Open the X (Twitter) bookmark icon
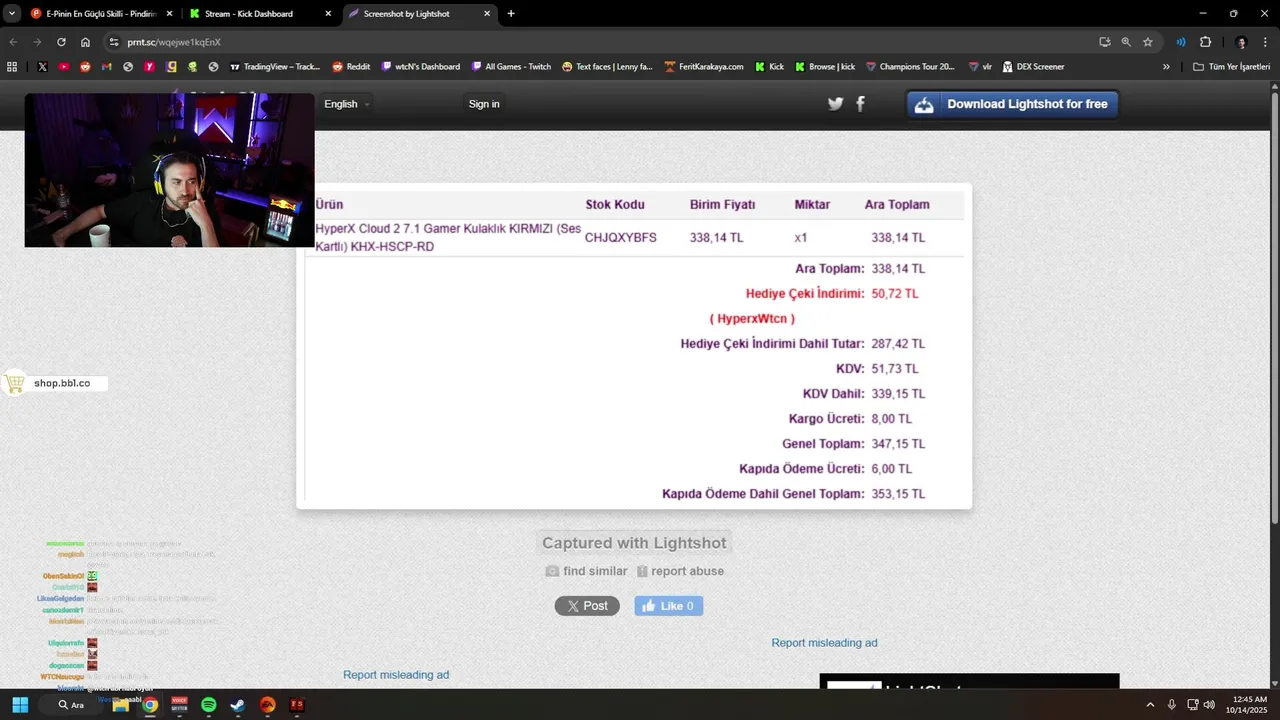The width and height of the screenshot is (1280, 720). pyautogui.click(x=42, y=67)
